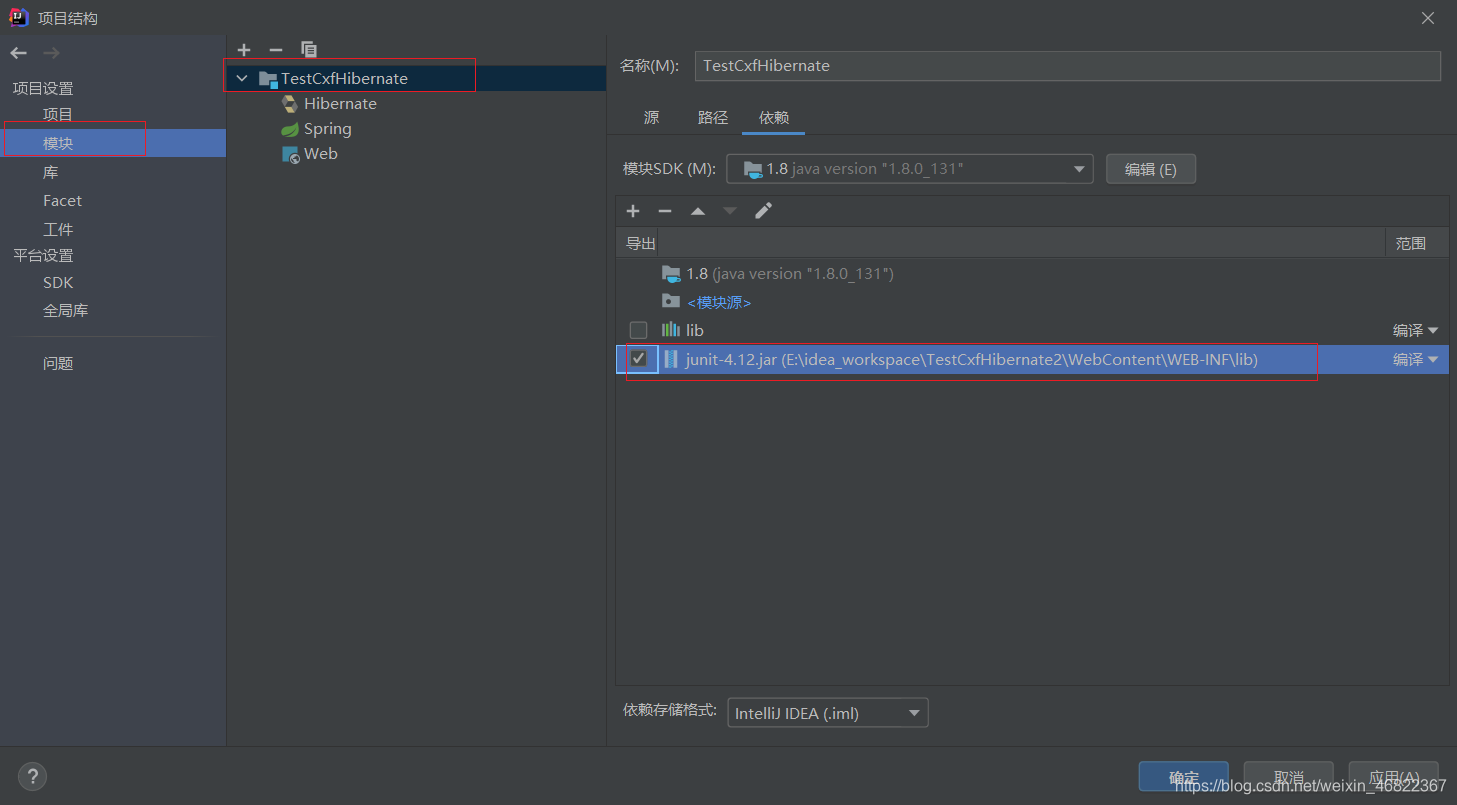Click the junit-4.12.jar file icon
This screenshot has width=1457, height=805.
coord(671,359)
